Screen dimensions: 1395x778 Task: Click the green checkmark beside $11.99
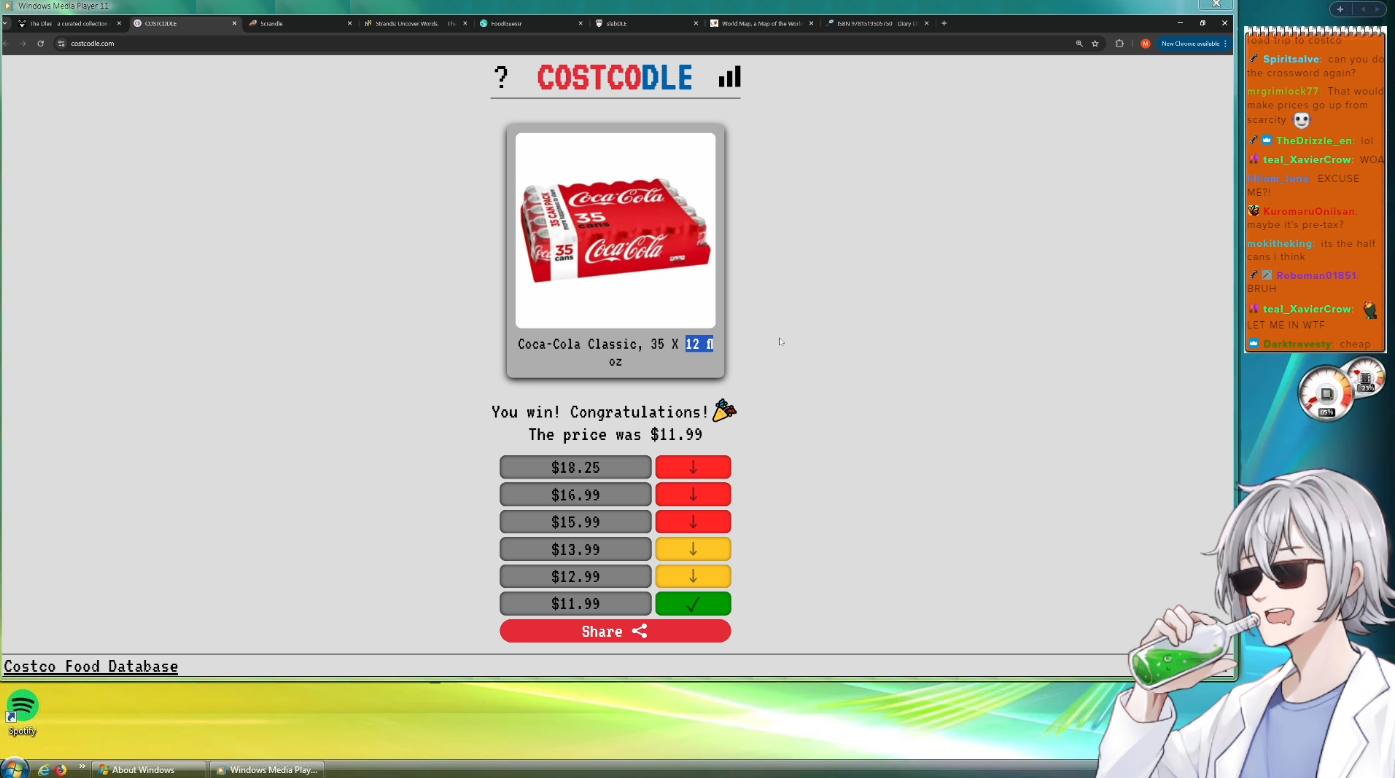click(693, 604)
